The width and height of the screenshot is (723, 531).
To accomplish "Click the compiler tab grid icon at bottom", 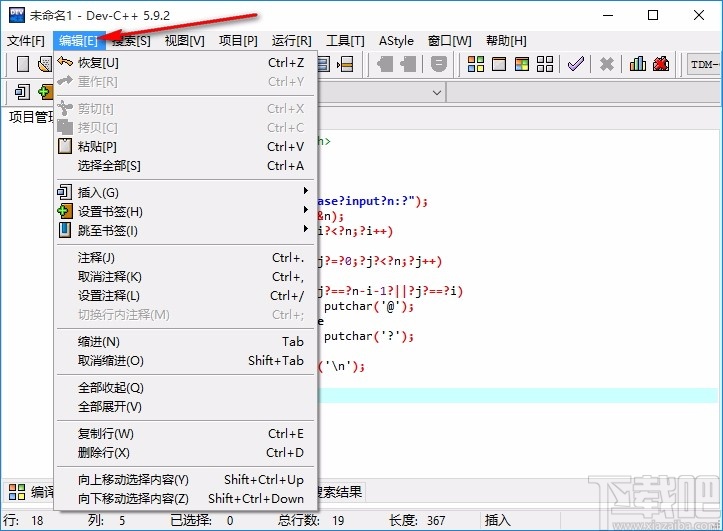I will click(x=17, y=492).
